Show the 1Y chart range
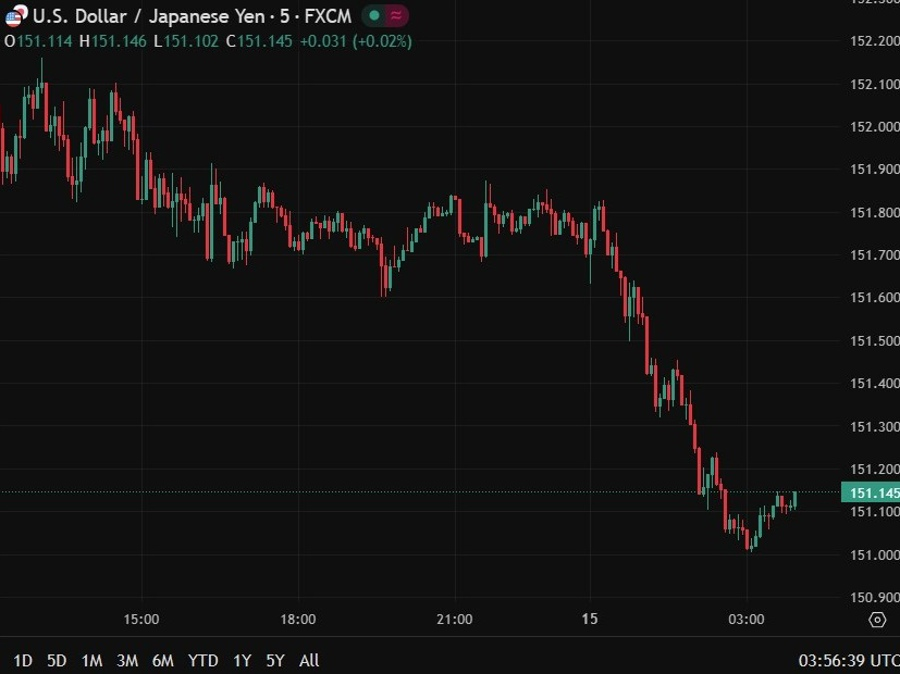Screen dimensions: 900x674 [x=242, y=660]
